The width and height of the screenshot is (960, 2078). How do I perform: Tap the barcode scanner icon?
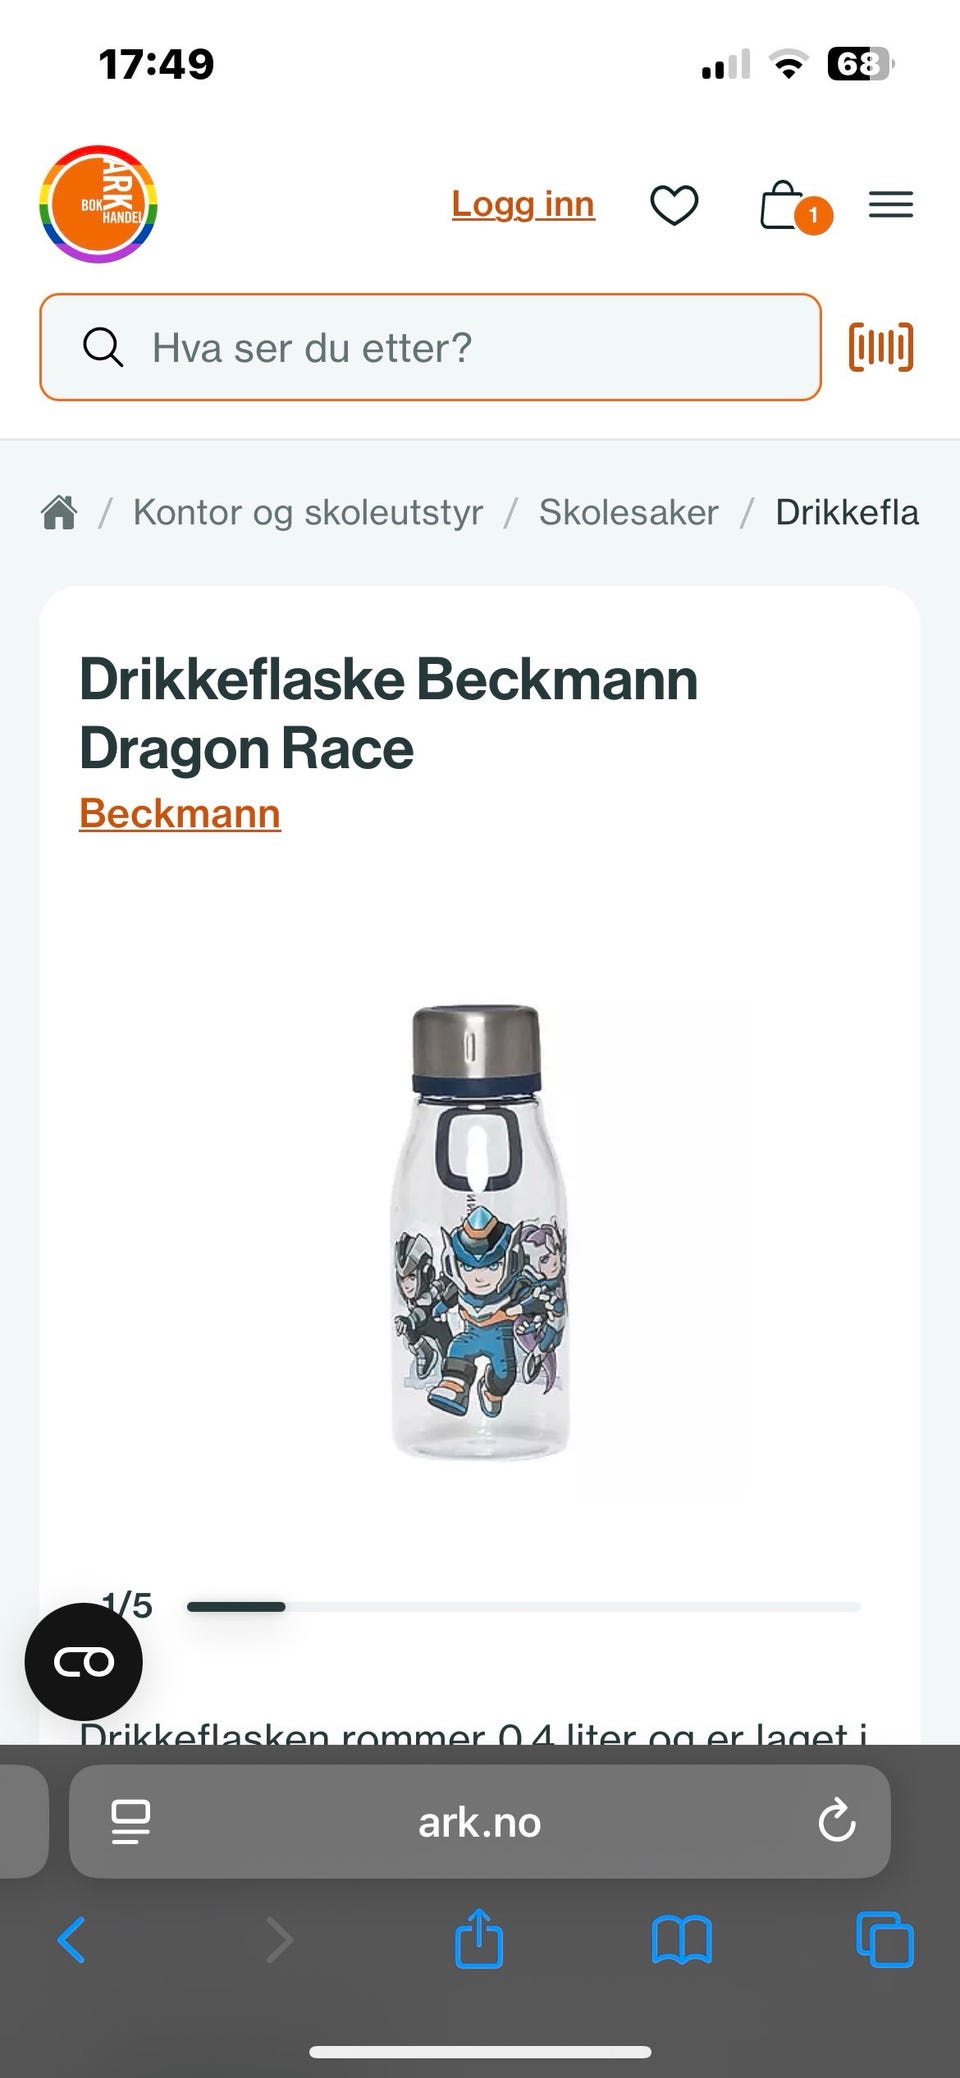[x=881, y=347]
